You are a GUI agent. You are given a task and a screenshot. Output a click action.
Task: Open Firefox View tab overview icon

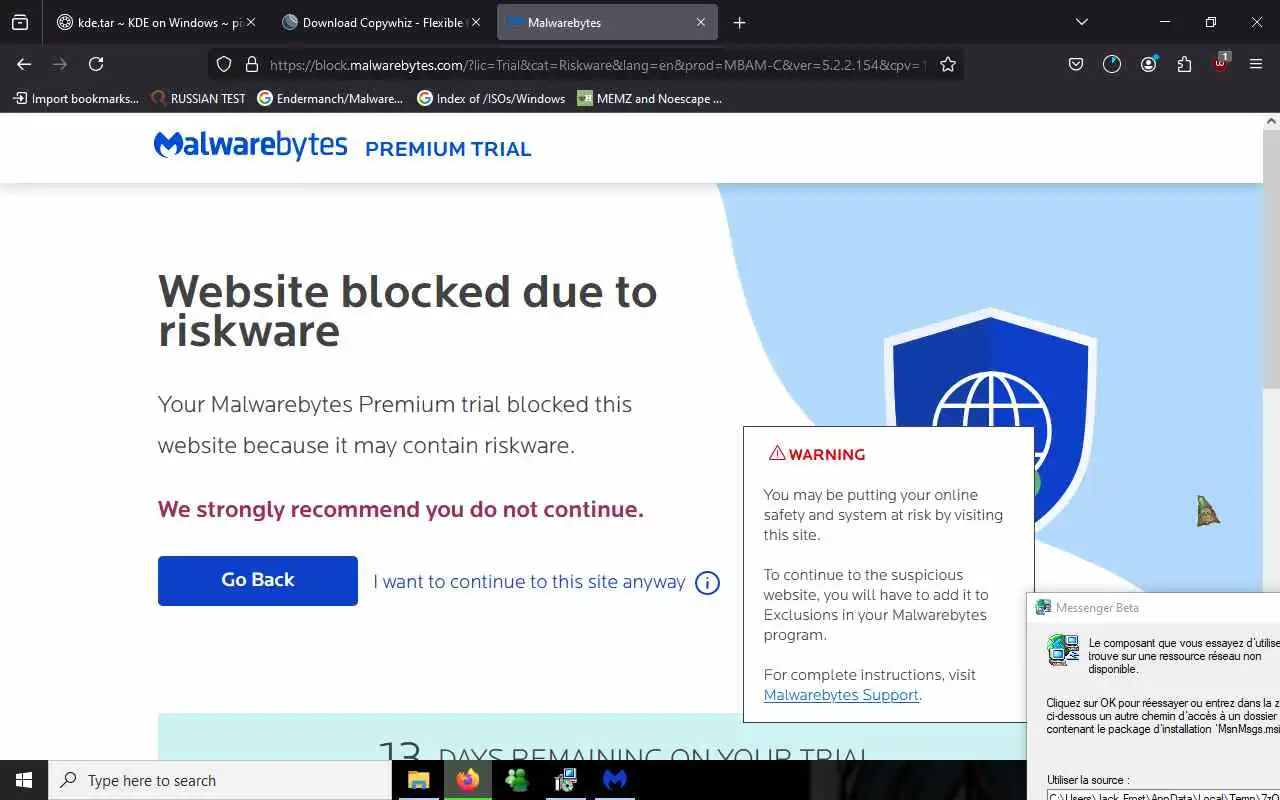coord(20,22)
